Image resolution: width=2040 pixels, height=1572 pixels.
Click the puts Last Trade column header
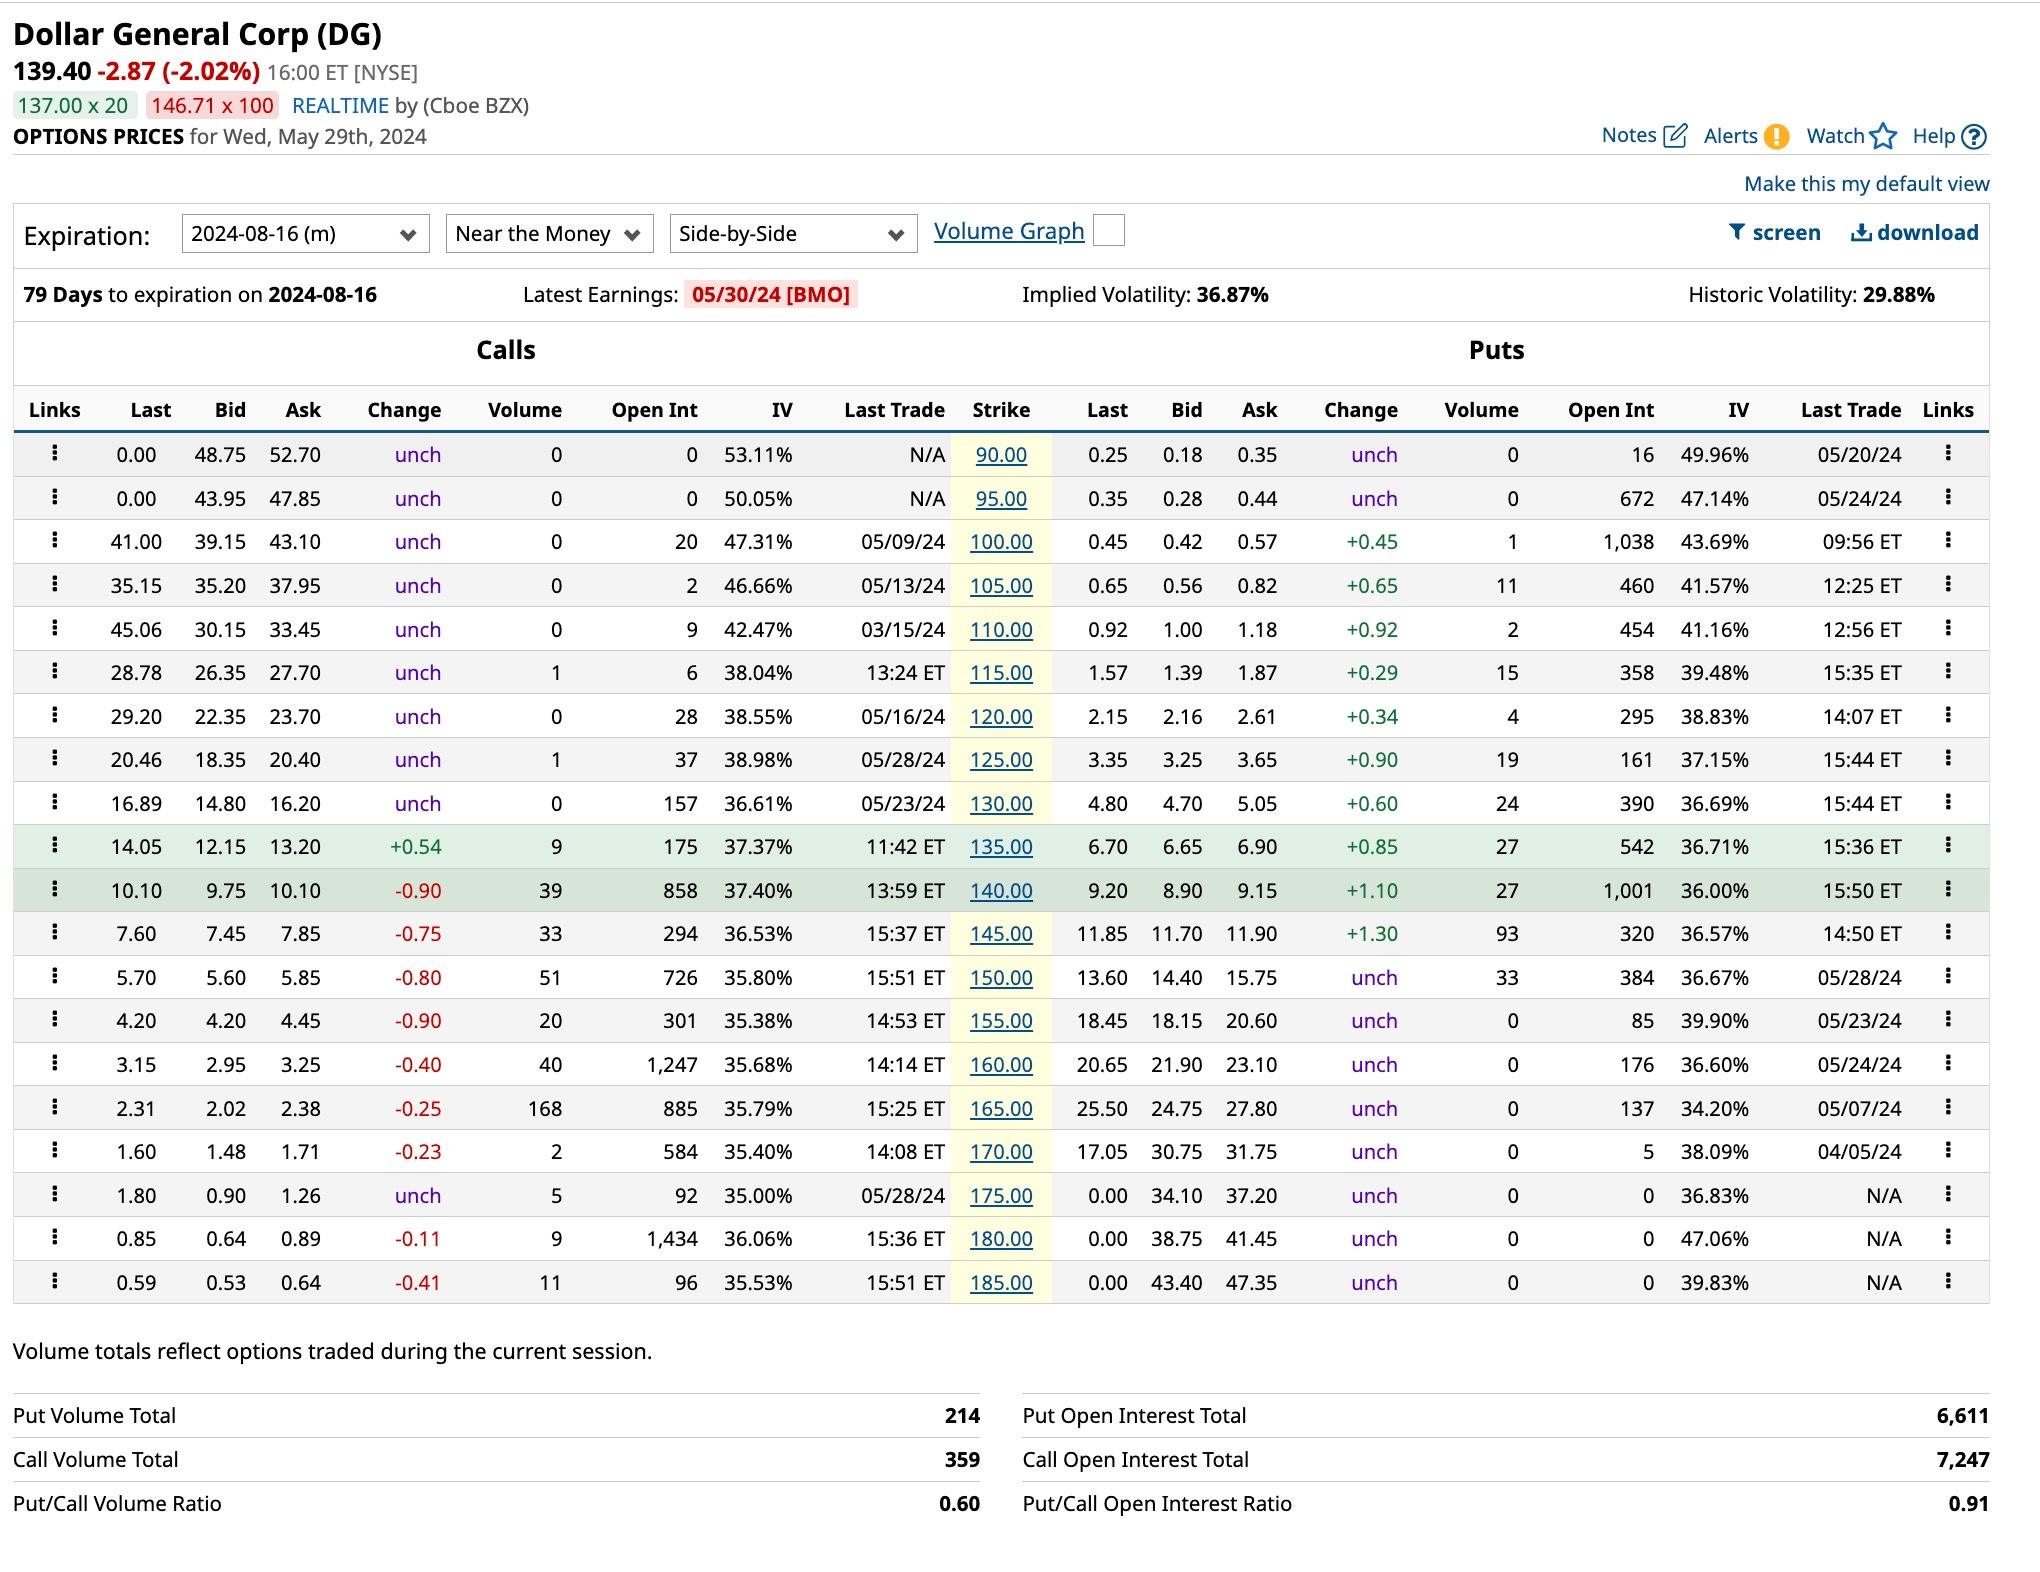pyautogui.click(x=1851, y=410)
